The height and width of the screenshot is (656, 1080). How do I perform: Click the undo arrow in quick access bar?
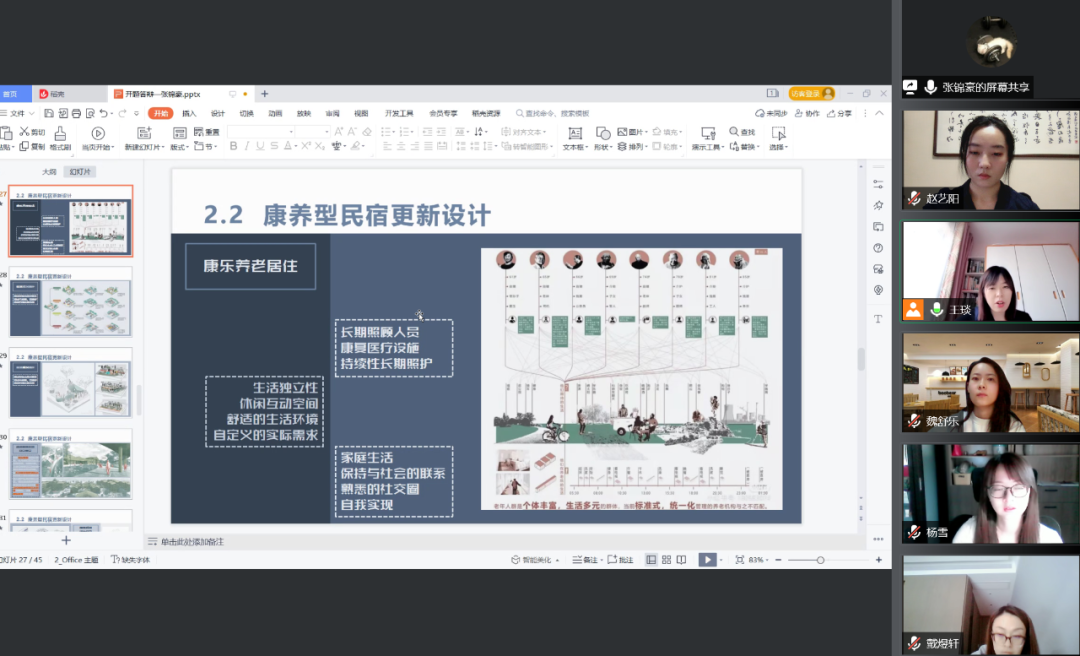tap(104, 114)
